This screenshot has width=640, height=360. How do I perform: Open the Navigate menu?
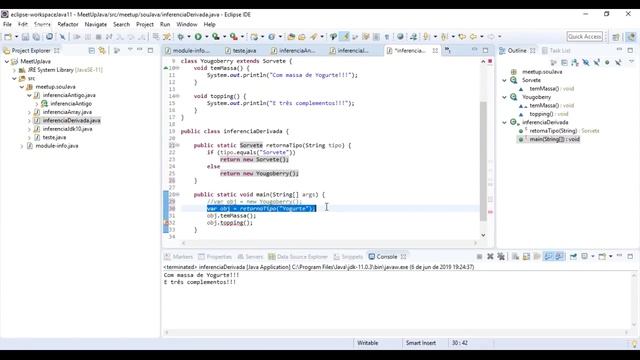pos(96,24)
